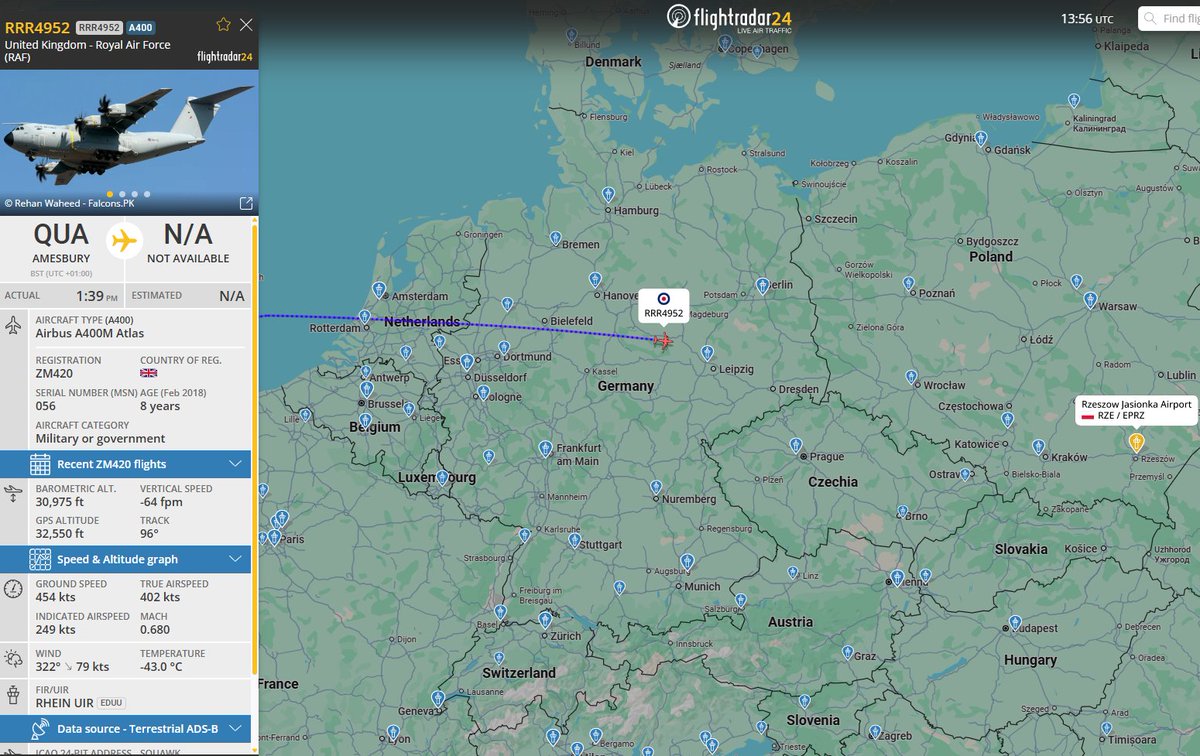Select the airport pin above Hanover
The height and width of the screenshot is (756, 1200).
tap(595, 281)
